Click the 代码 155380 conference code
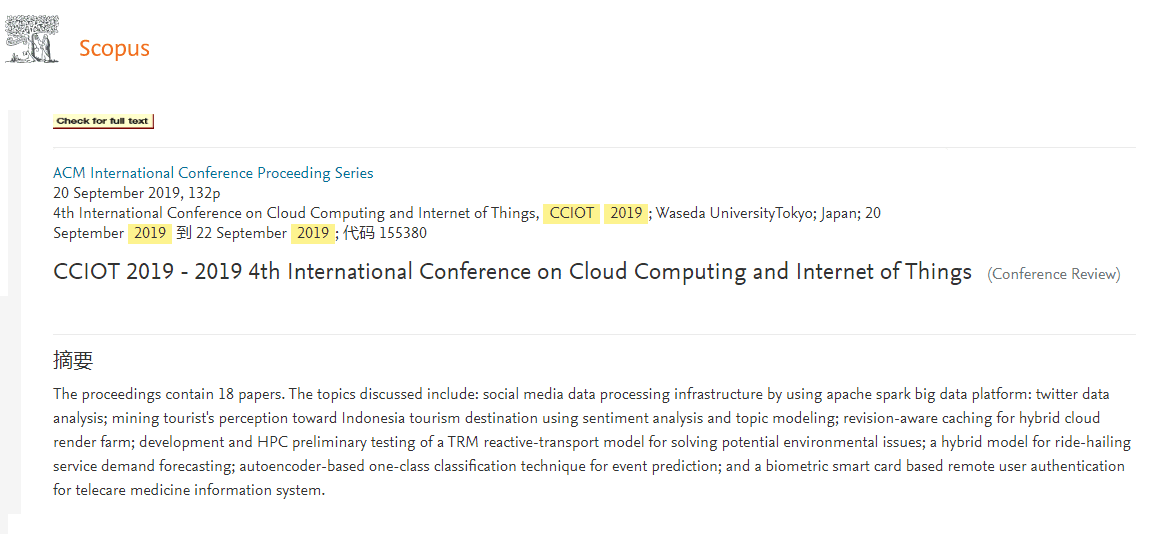This screenshot has height=534, width=1152. 384,233
